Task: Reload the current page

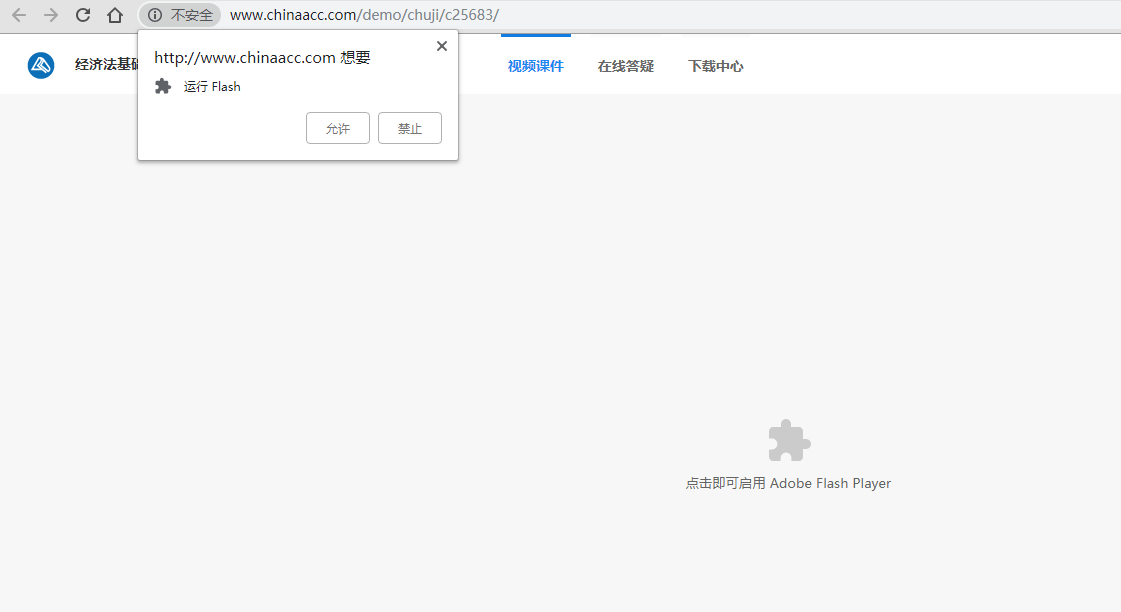Action: pyautogui.click(x=83, y=15)
